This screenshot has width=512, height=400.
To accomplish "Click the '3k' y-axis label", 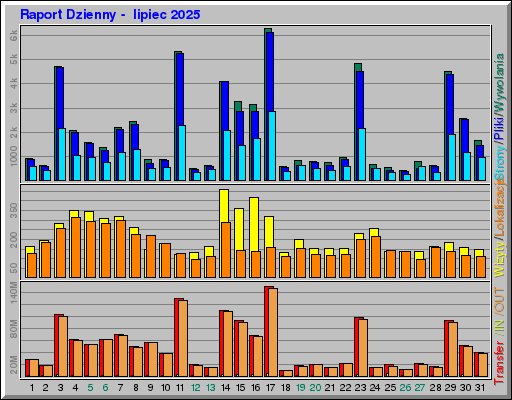I will (x=14, y=108).
